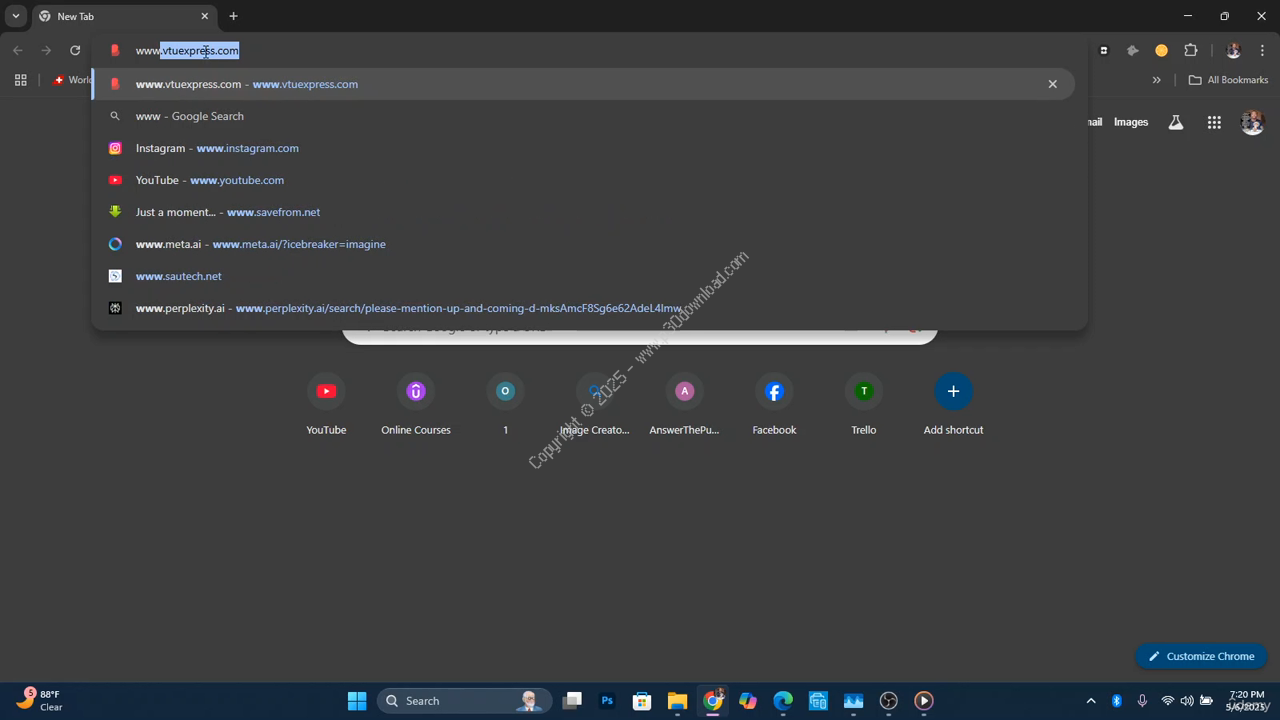1280x720 pixels.
Task: Open the tab search dropdown arrow
Action: [x=16, y=16]
